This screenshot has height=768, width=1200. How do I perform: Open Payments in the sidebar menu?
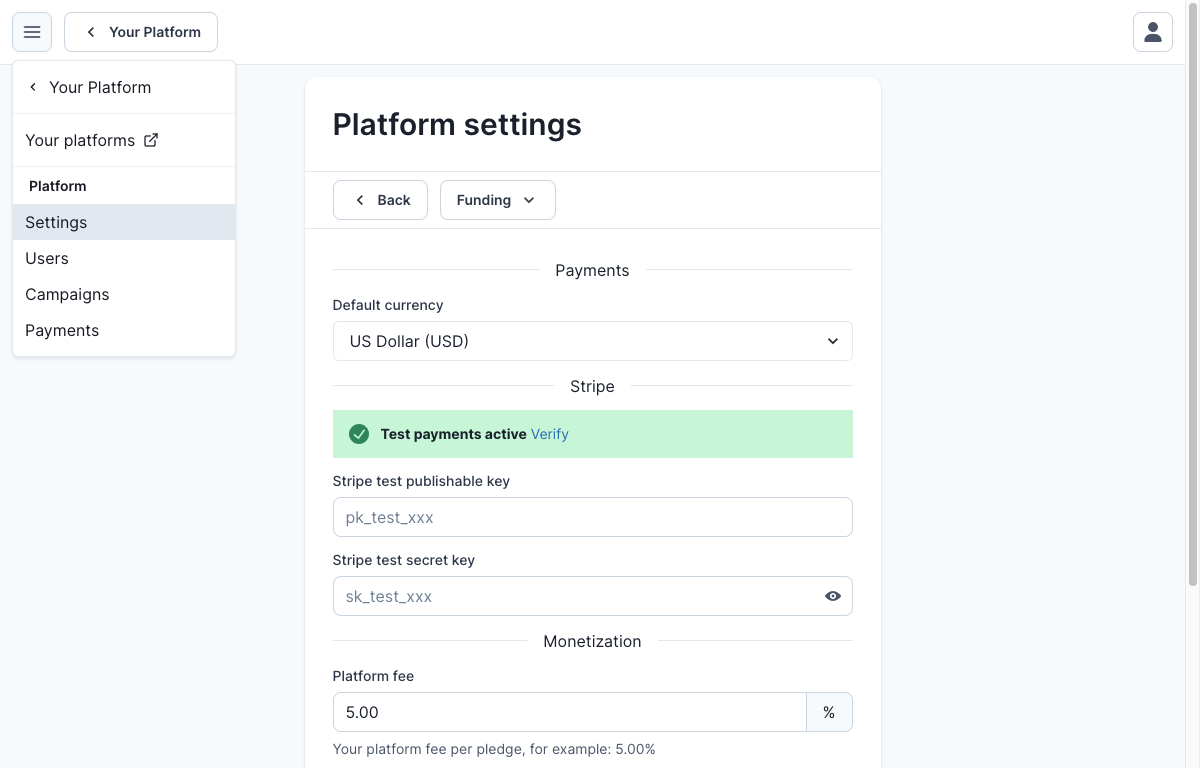124,330
